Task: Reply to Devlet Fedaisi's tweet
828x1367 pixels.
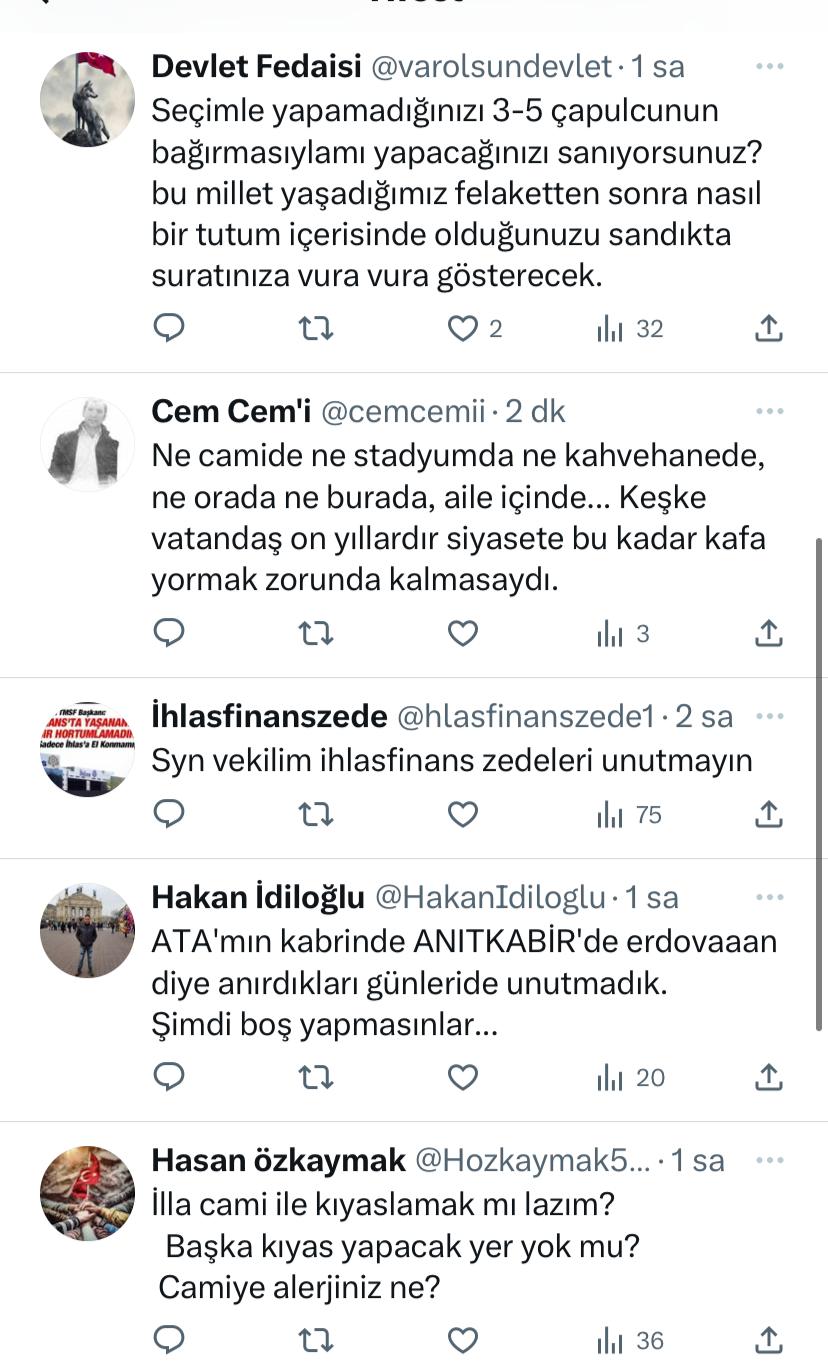Action: click(170, 329)
